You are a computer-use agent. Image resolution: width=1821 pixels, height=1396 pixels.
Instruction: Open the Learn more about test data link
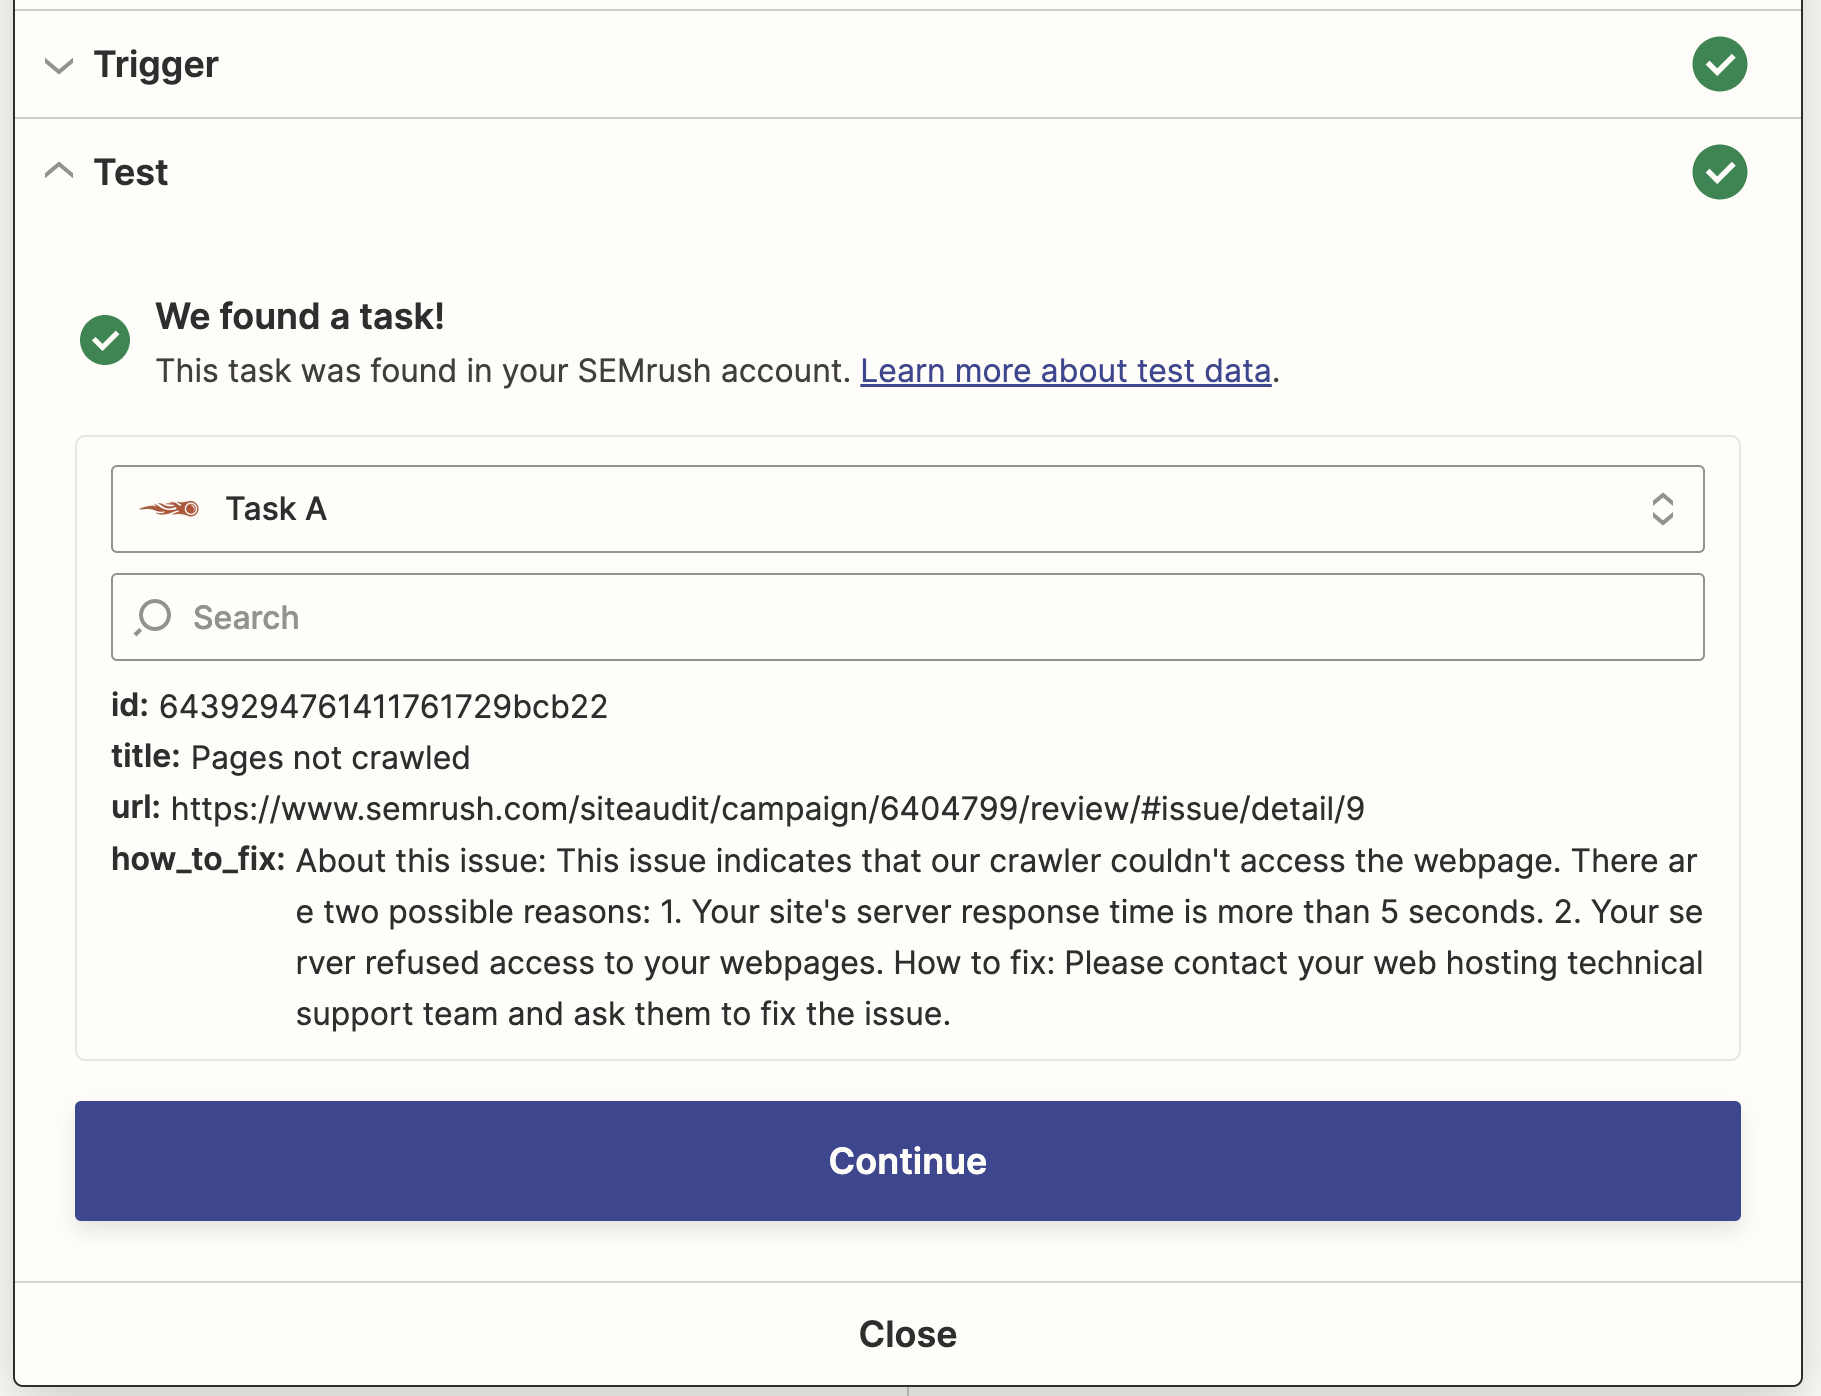coord(1067,370)
